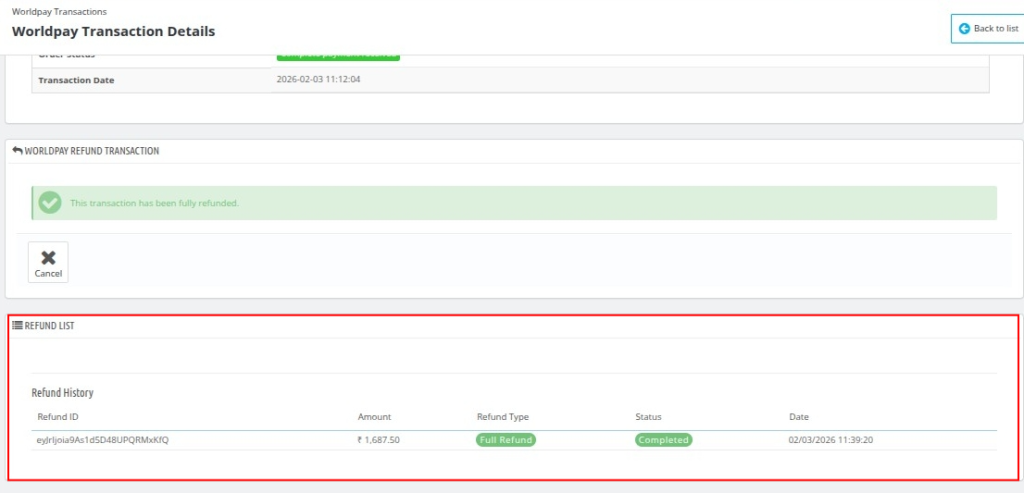
Task: Click the Completed status badge
Action: (663, 440)
